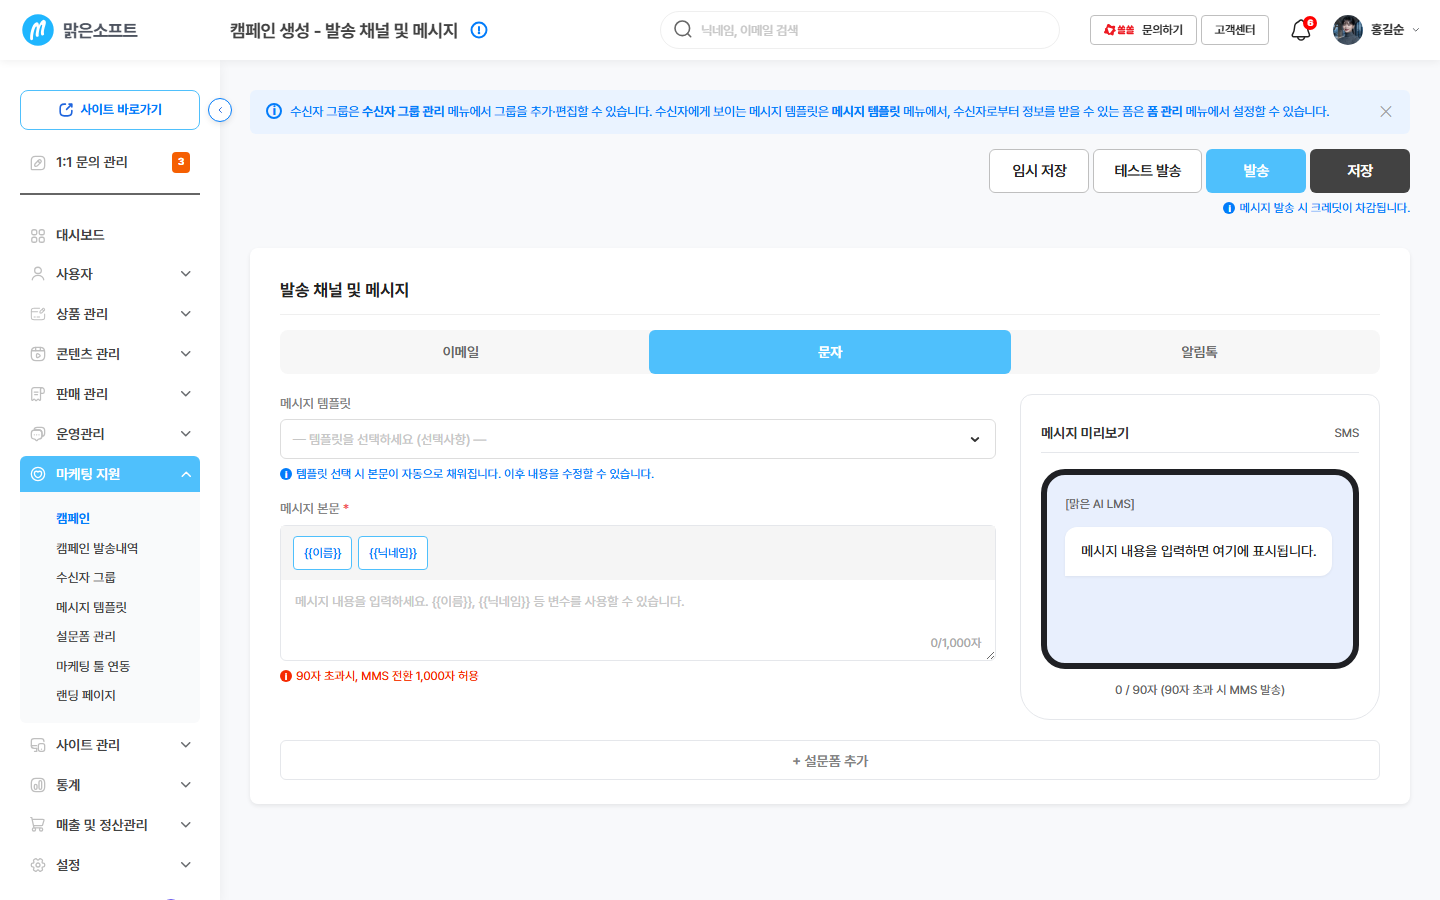This screenshot has width=1440, height=900.
Task: Click the 운영관리 icon
Action: point(38,434)
